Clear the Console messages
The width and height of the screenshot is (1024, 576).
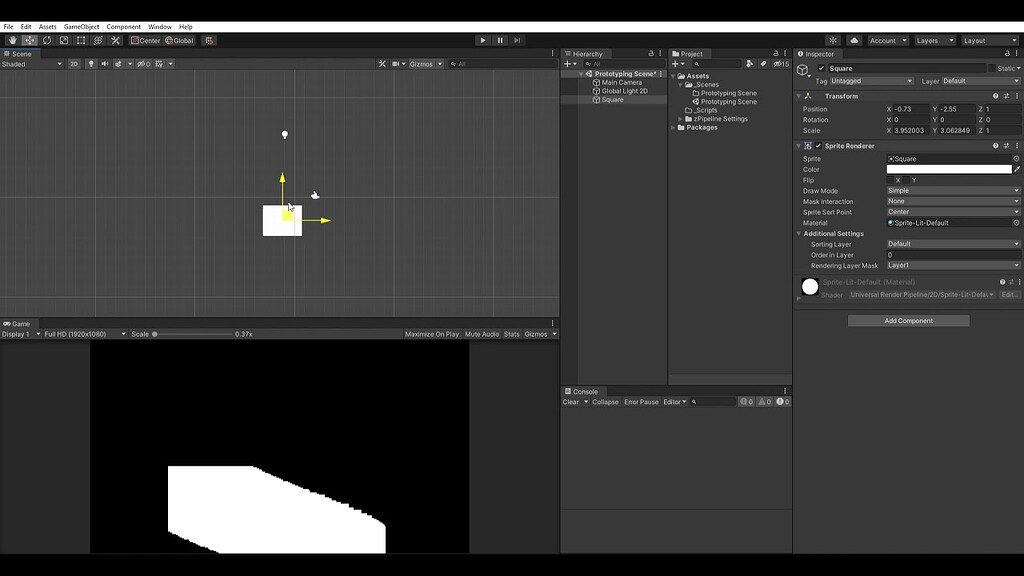(570, 401)
